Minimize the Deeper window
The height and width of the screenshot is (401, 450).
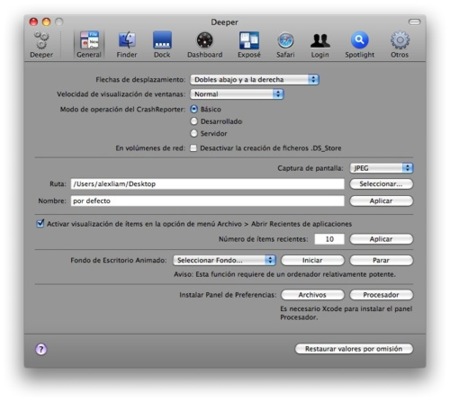tap(46, 22)
